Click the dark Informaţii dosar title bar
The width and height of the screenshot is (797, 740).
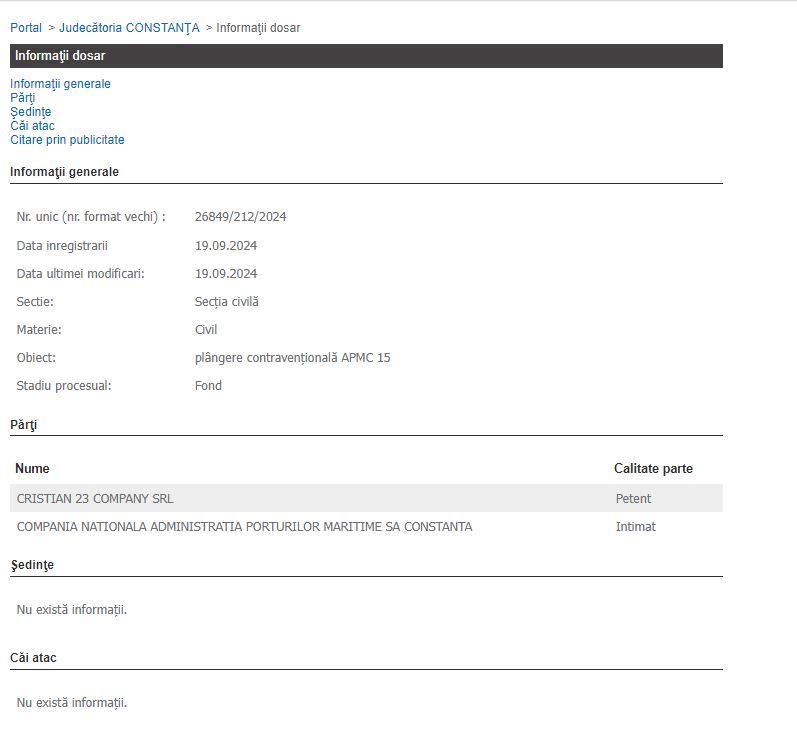366,56
